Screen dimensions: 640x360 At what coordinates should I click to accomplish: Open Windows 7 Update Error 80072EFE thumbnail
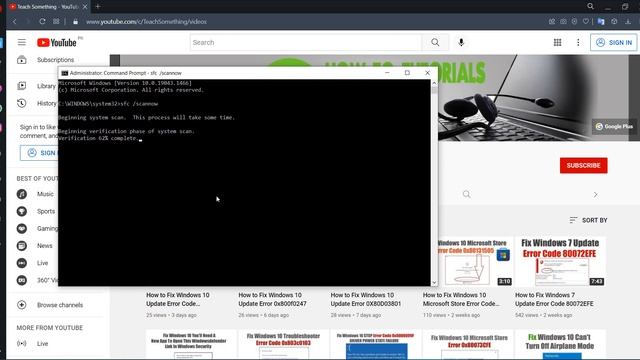tap(560, 261)
